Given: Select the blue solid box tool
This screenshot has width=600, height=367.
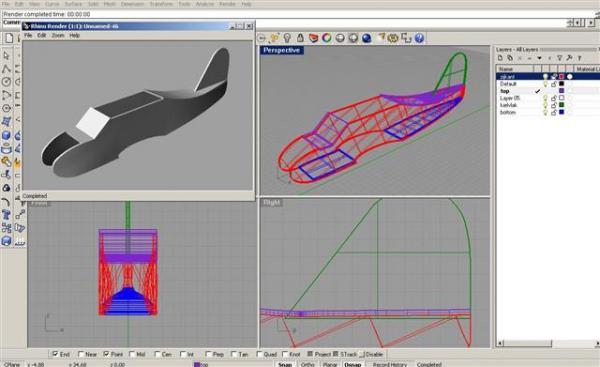Looking at the screenshot, I should [x=6, y=135].
